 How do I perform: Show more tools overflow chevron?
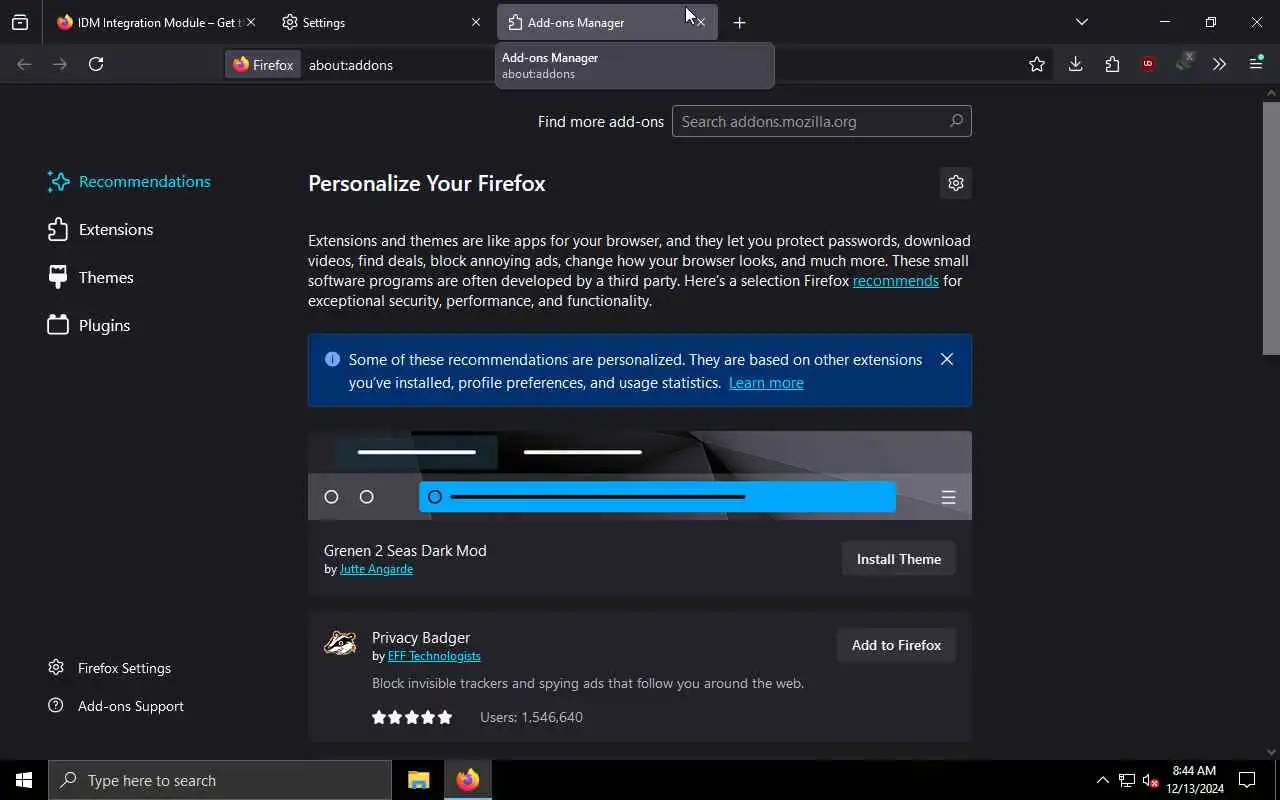coord(1219,64)
